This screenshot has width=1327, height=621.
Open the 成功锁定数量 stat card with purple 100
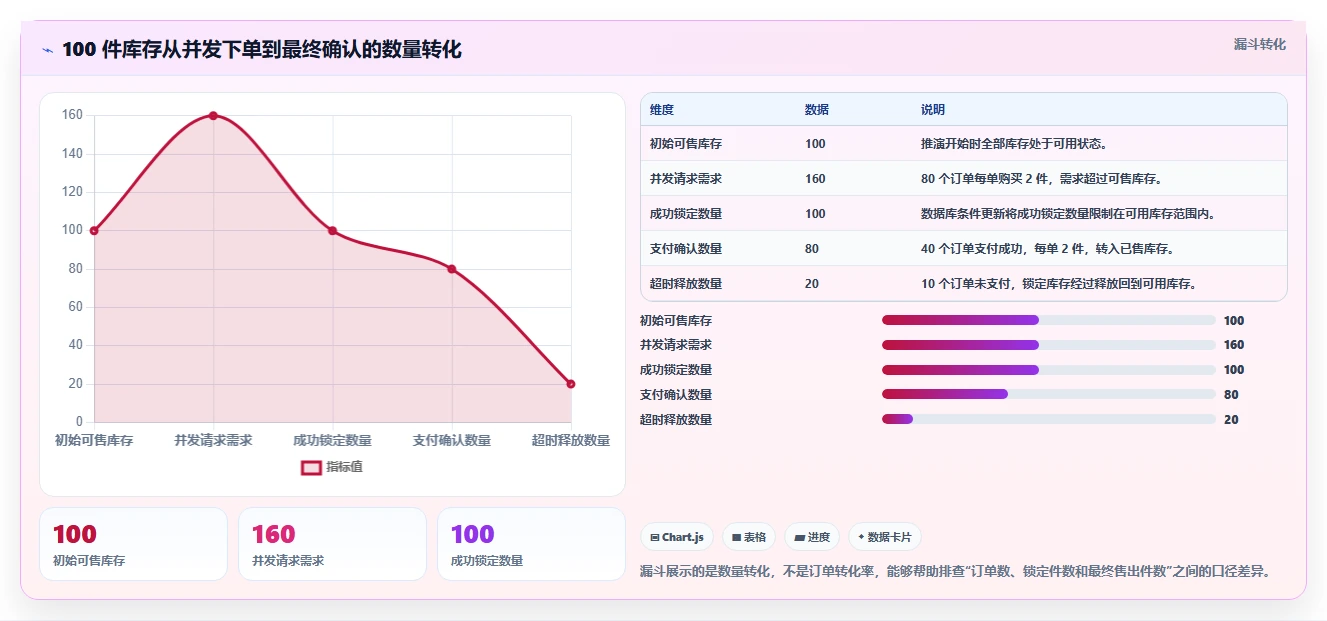(531, 544)
